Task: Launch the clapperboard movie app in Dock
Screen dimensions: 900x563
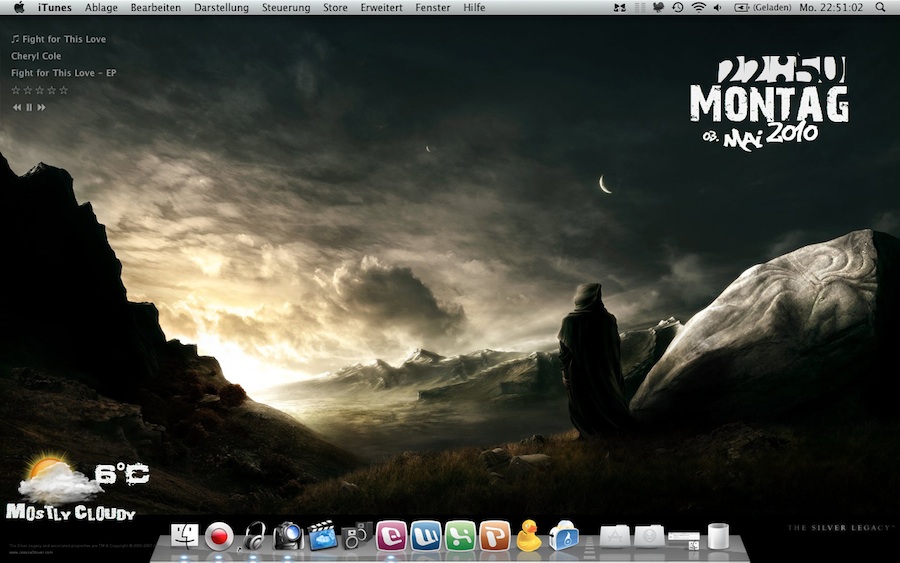Action: 322,535
